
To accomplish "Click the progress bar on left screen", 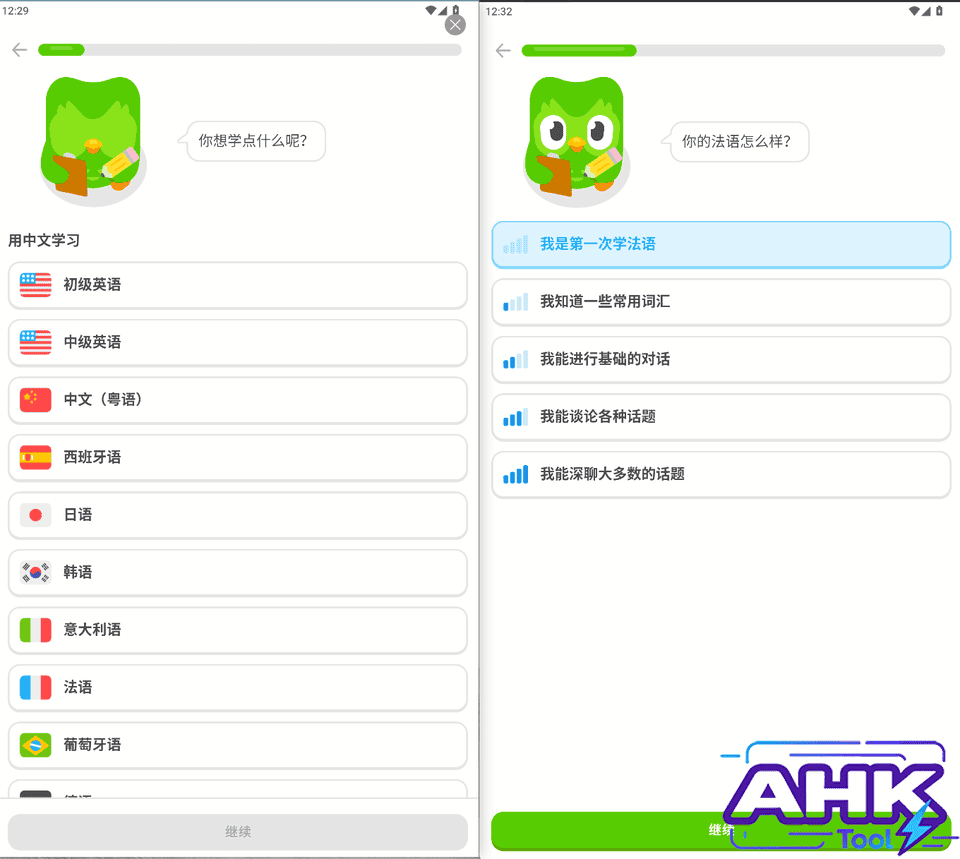I will 250,50.
